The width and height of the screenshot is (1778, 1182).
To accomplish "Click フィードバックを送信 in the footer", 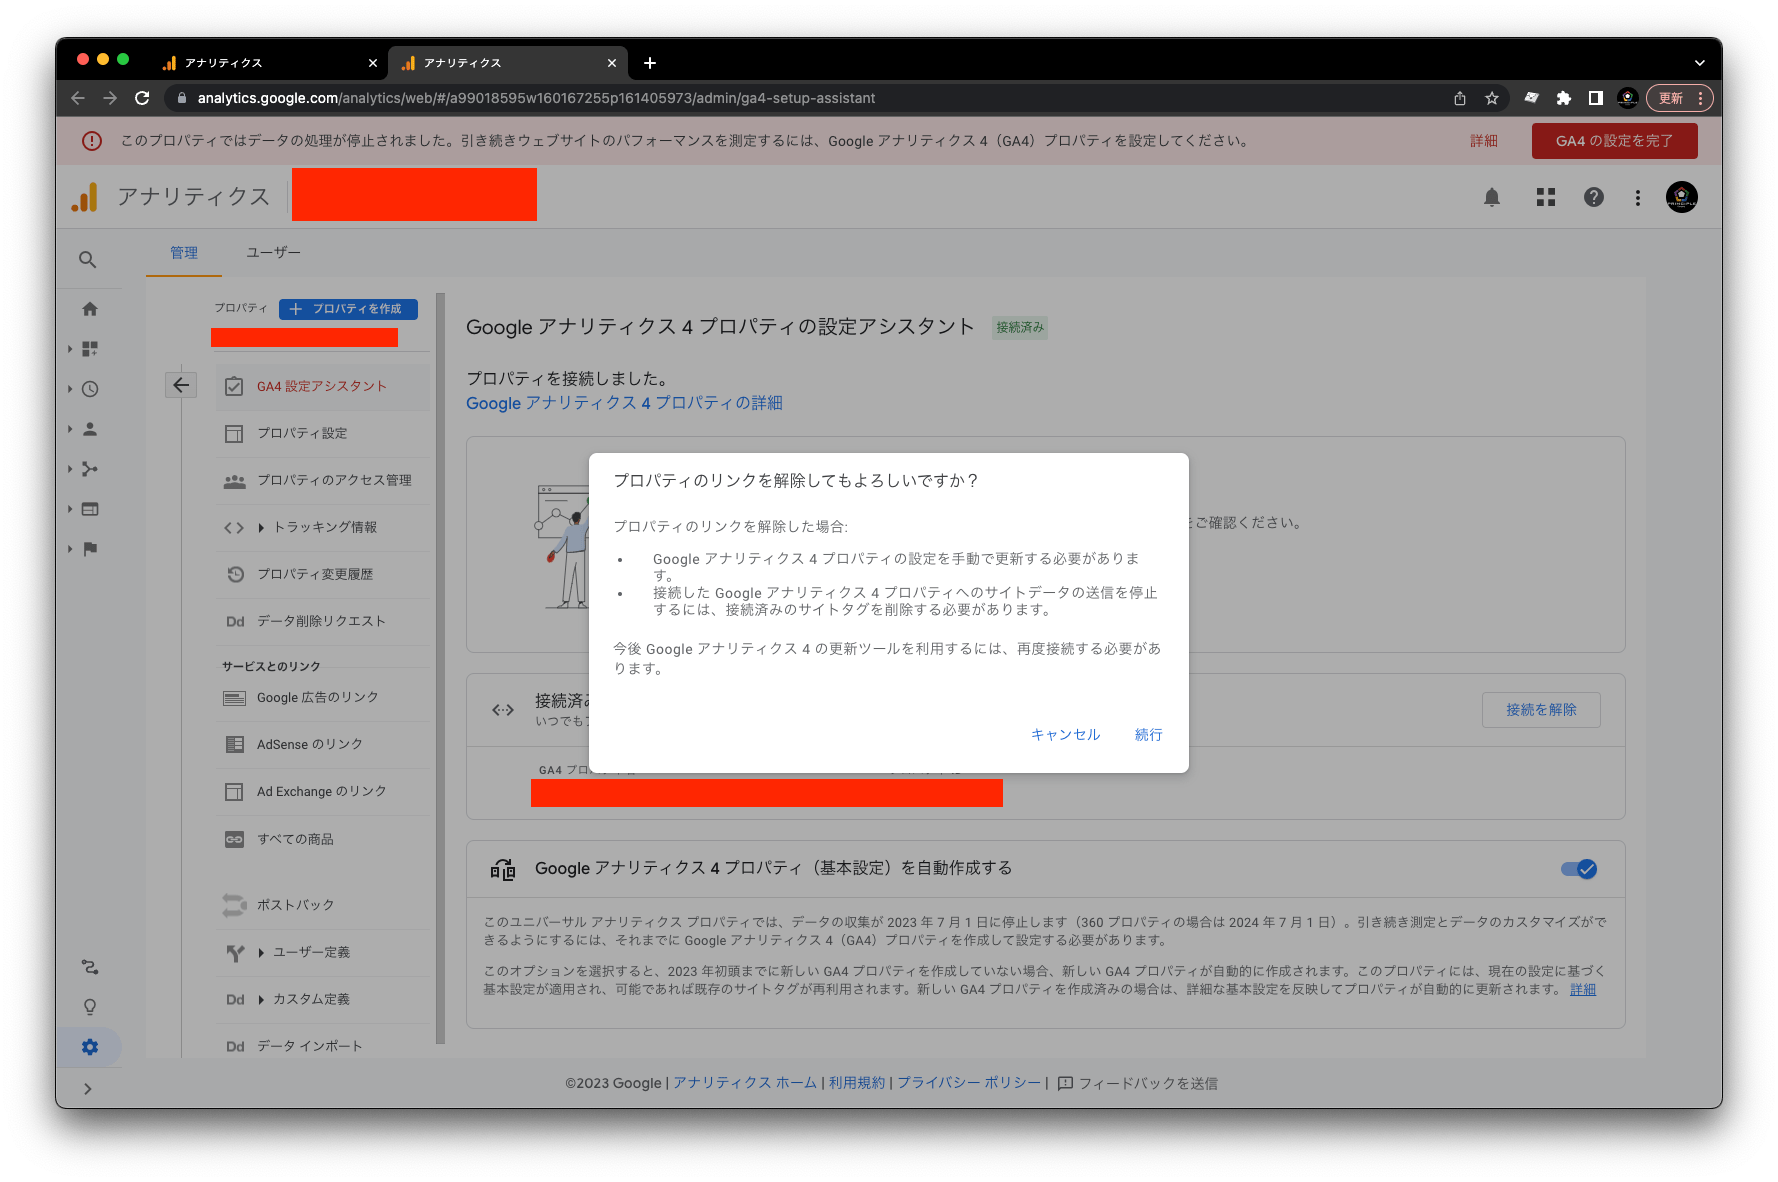I will click(1138, 1083).
